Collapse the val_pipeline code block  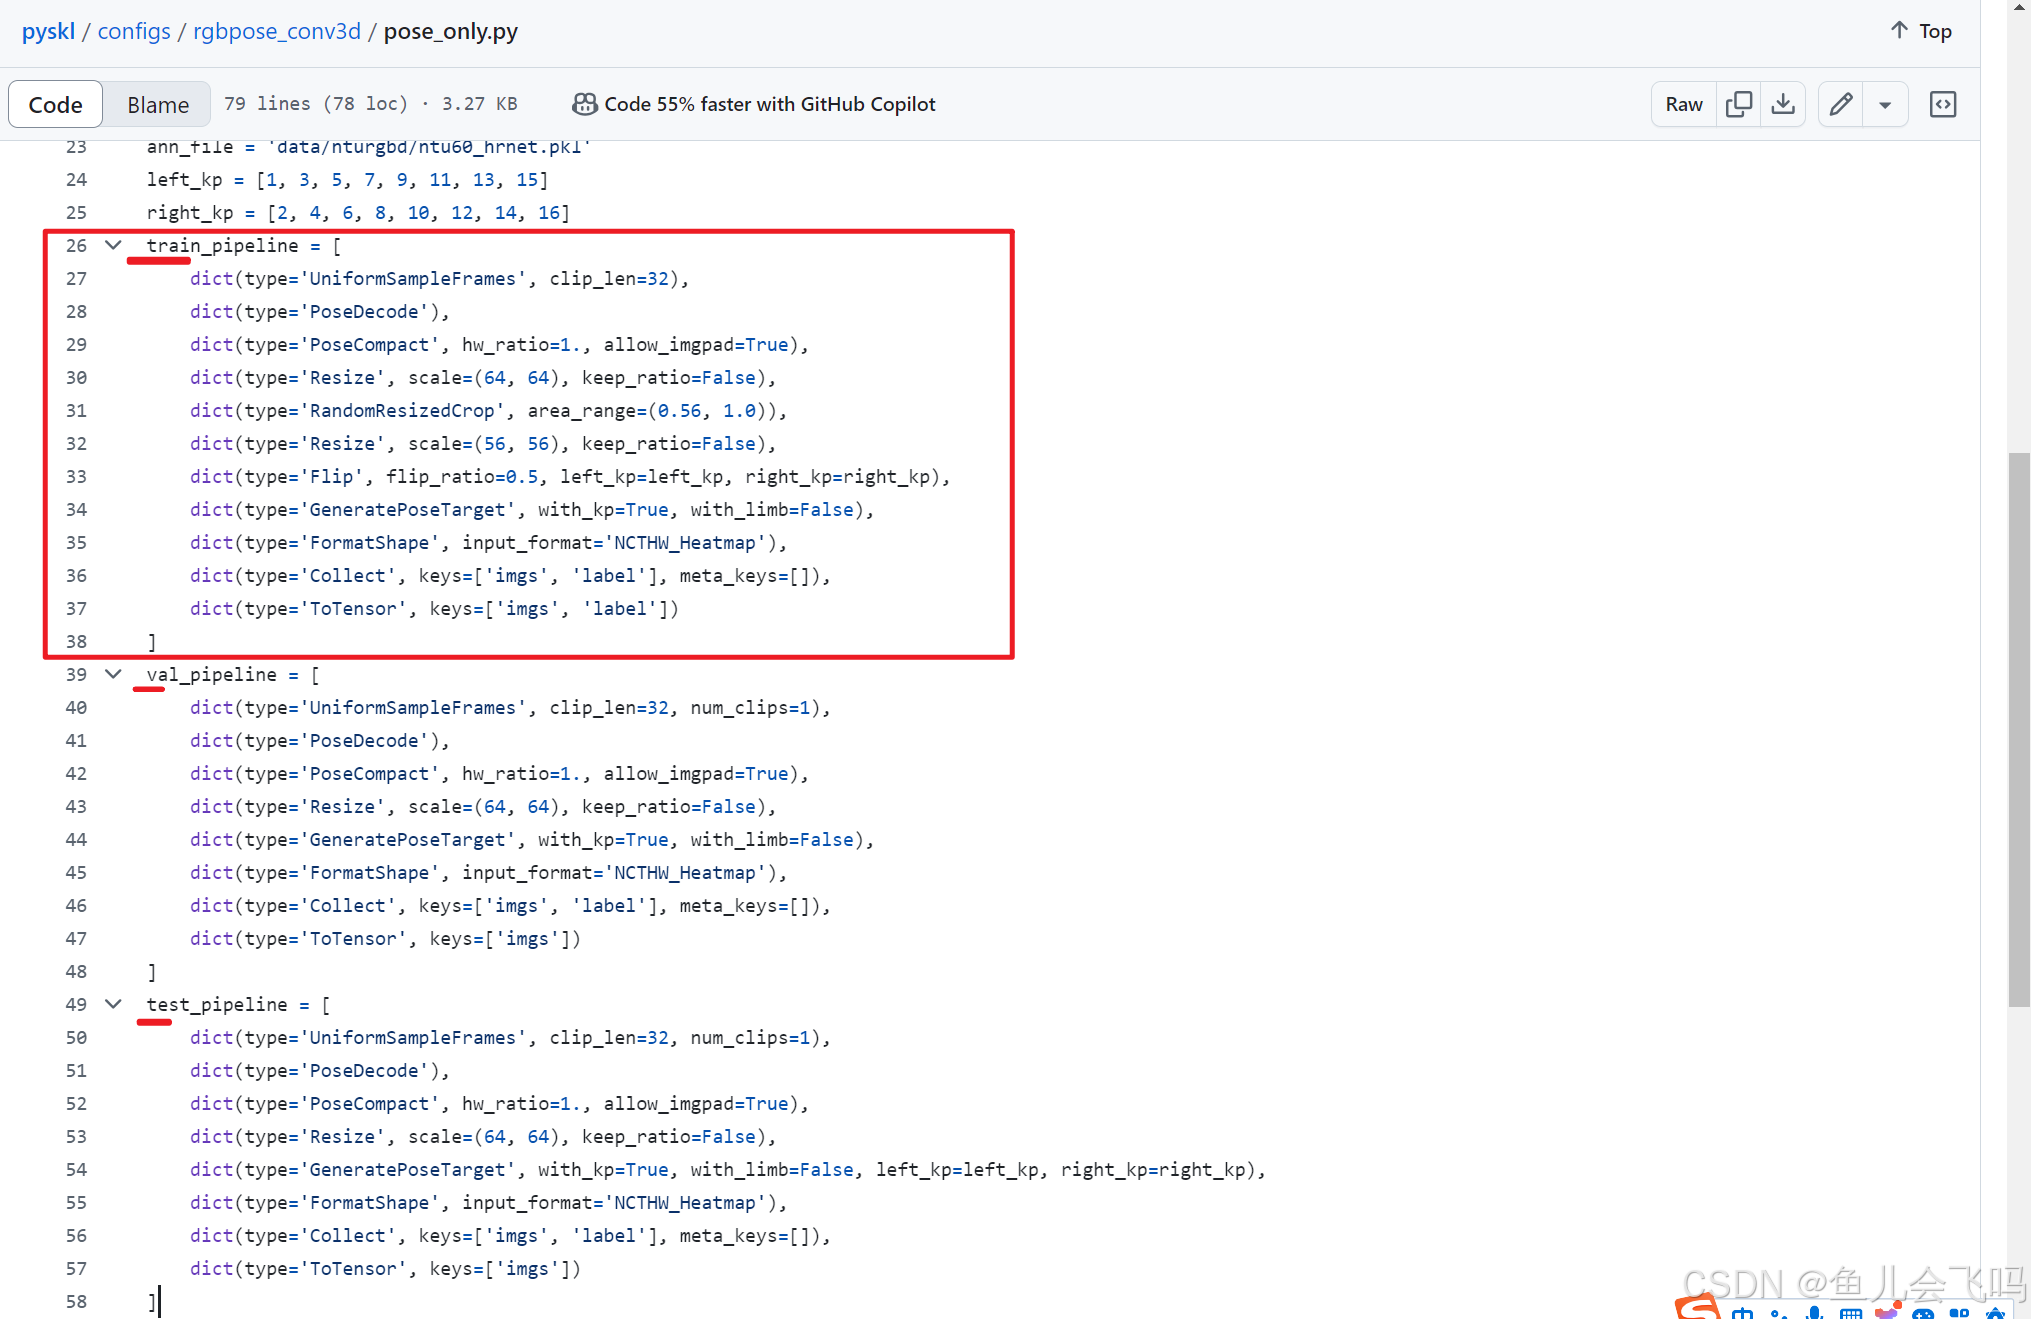[112, 674]
